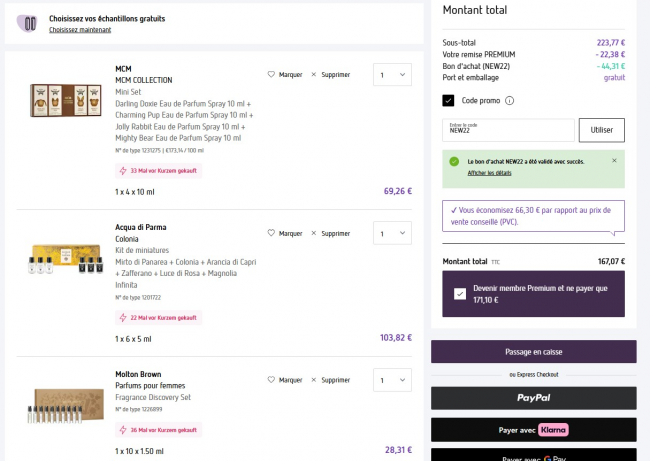This screenshot has height=461, width=650.
Task: Click the Utiliser button
Action: coord(601,130)
